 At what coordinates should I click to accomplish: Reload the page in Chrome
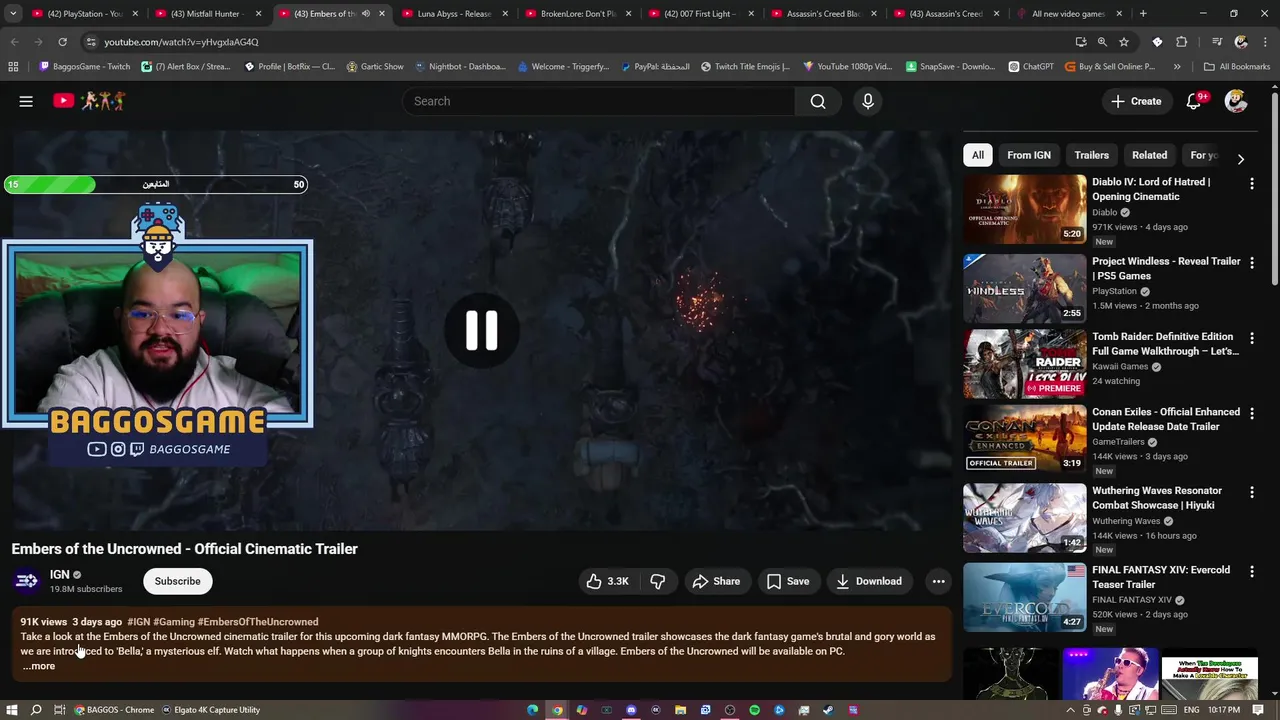(x=62, y=42)
